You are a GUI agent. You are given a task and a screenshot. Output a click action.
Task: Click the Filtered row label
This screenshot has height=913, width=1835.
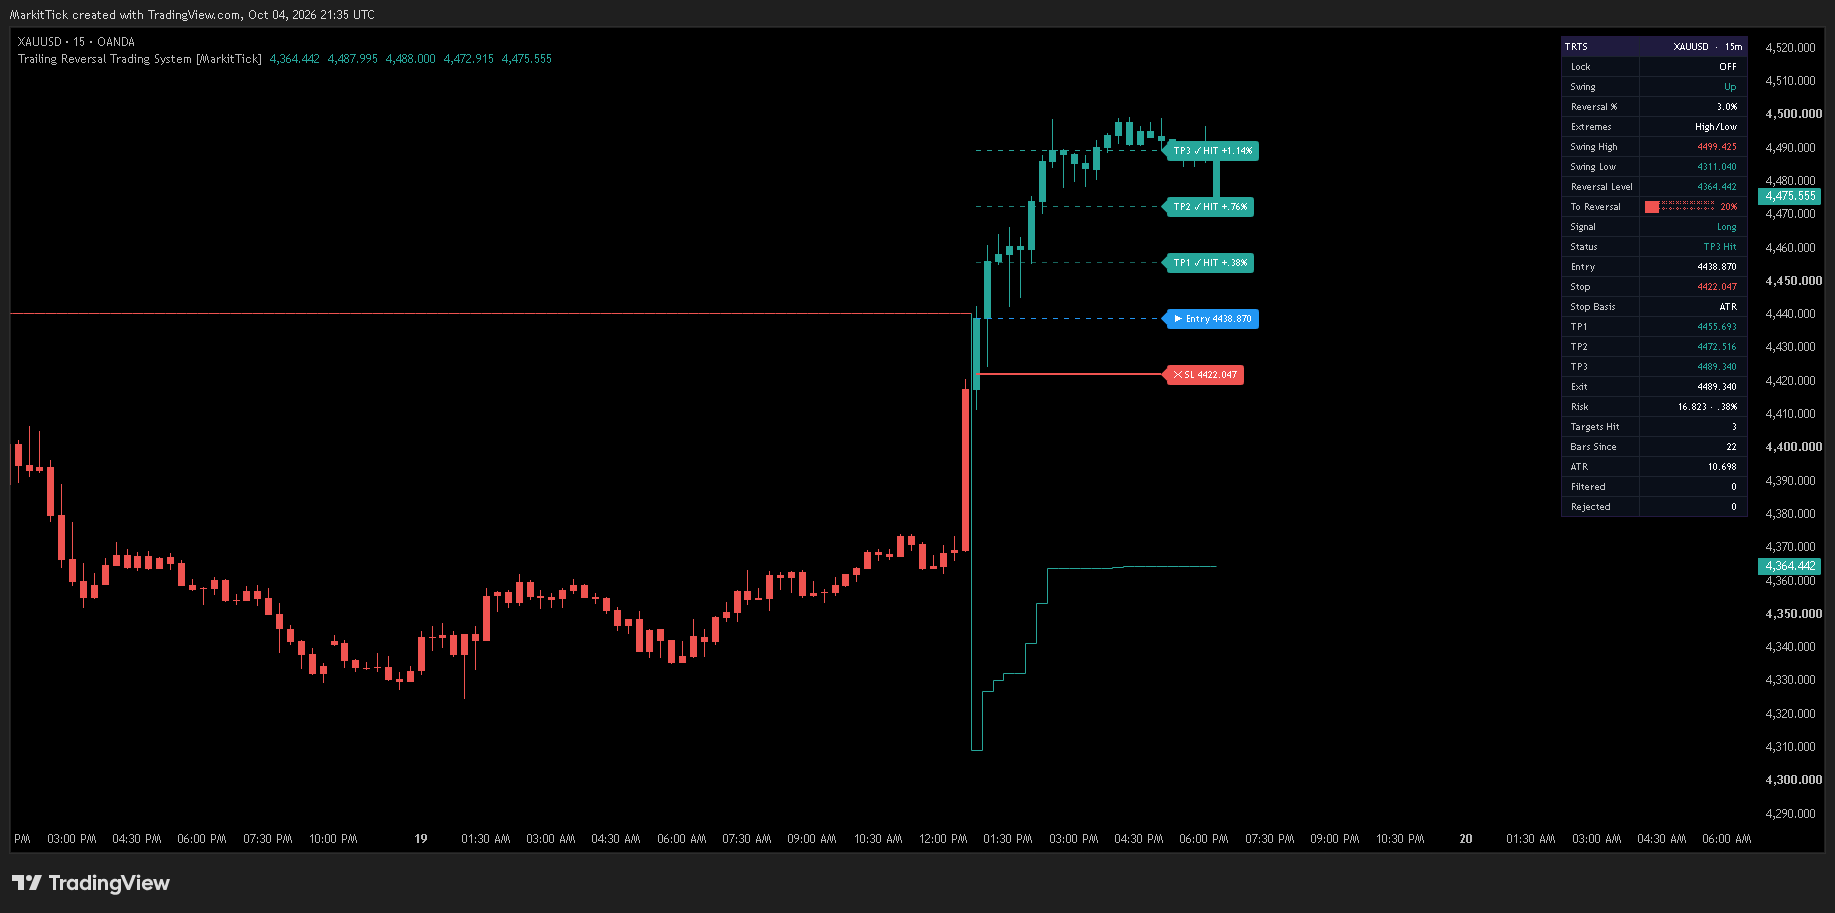pyautogui.click(x=1588, y=487)
